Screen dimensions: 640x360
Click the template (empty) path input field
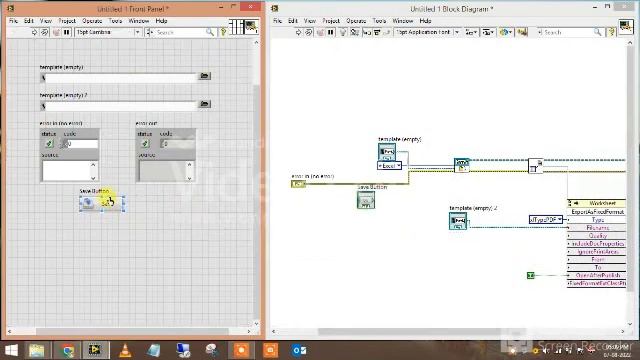pos(121,78)
